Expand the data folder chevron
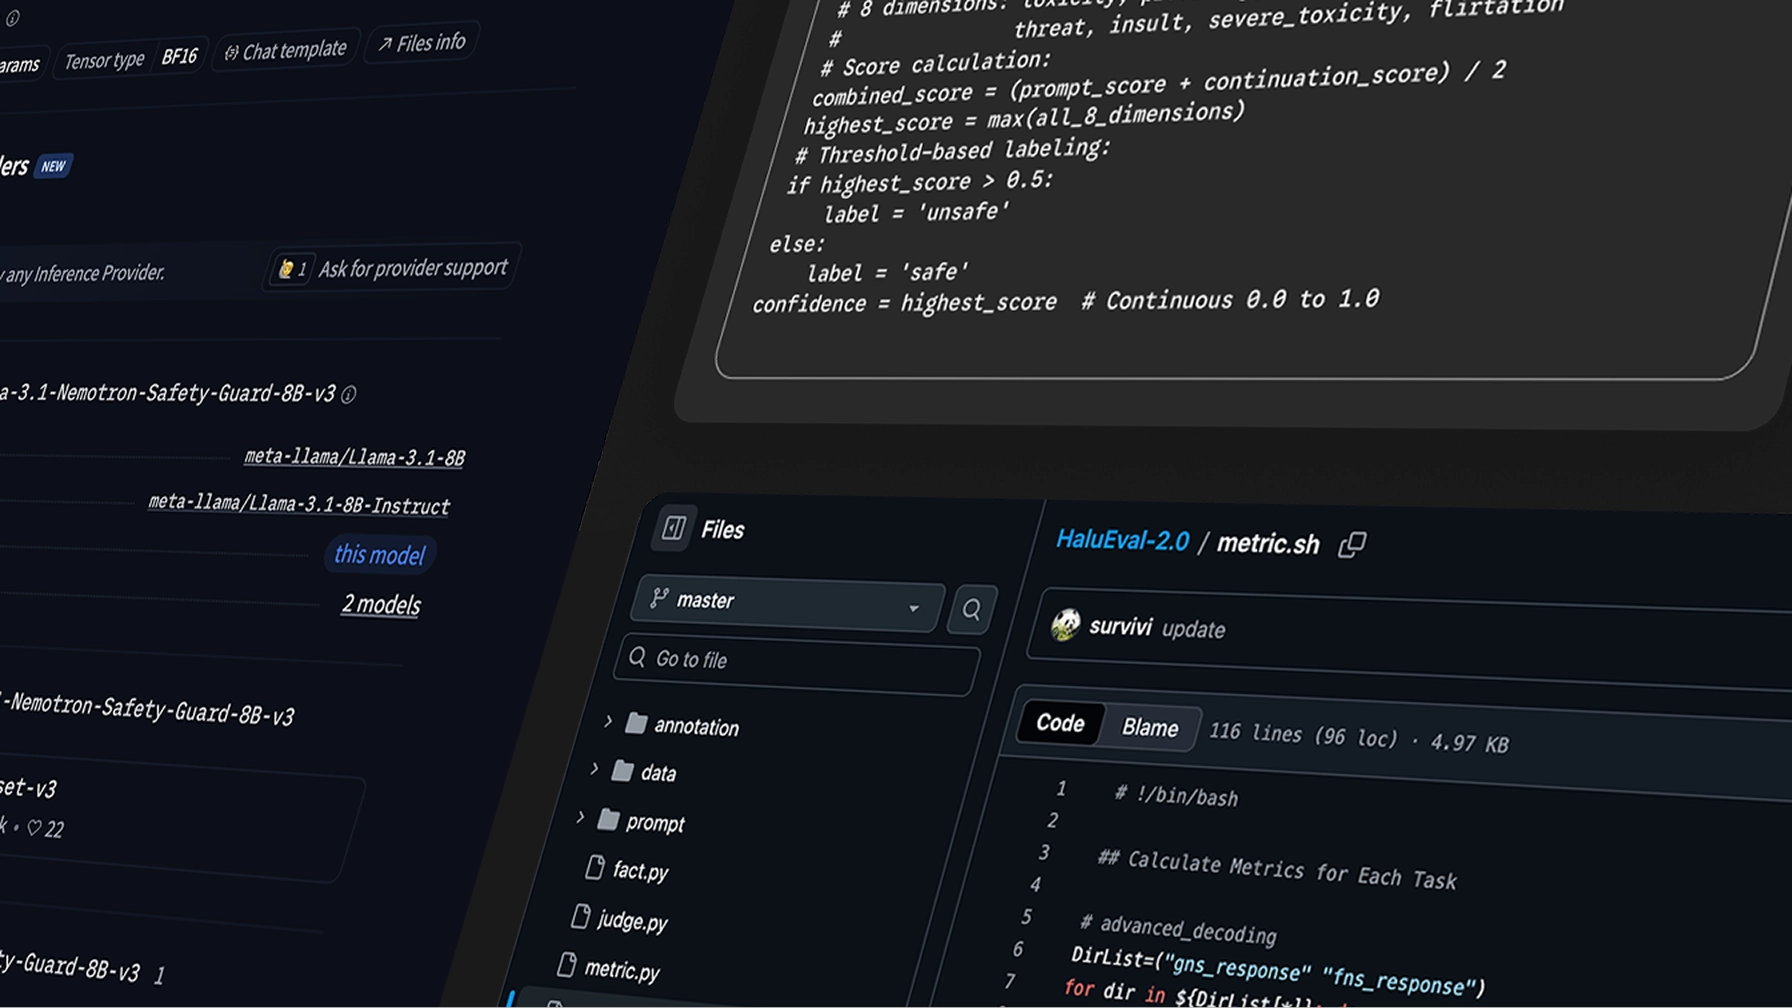The height and width of the screenshot is (1008, 1792). point(594,768)
